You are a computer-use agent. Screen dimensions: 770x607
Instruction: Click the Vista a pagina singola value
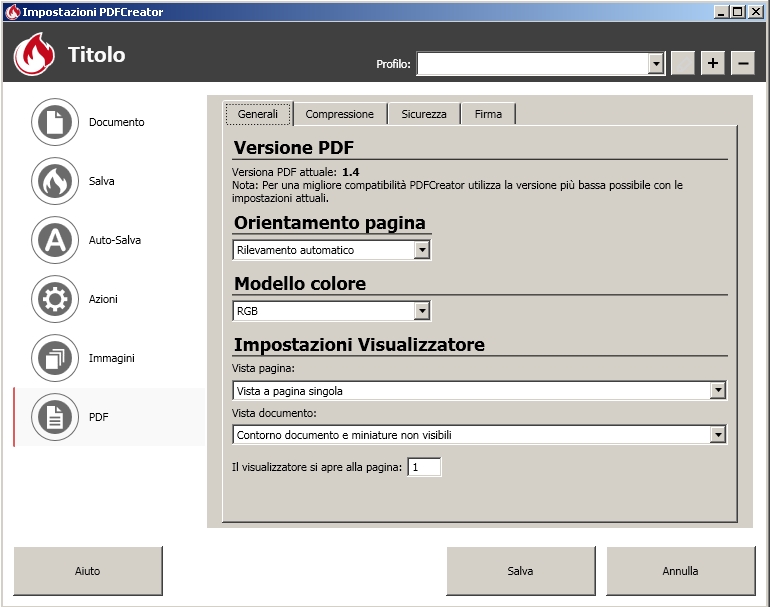(x=290, y=391)
